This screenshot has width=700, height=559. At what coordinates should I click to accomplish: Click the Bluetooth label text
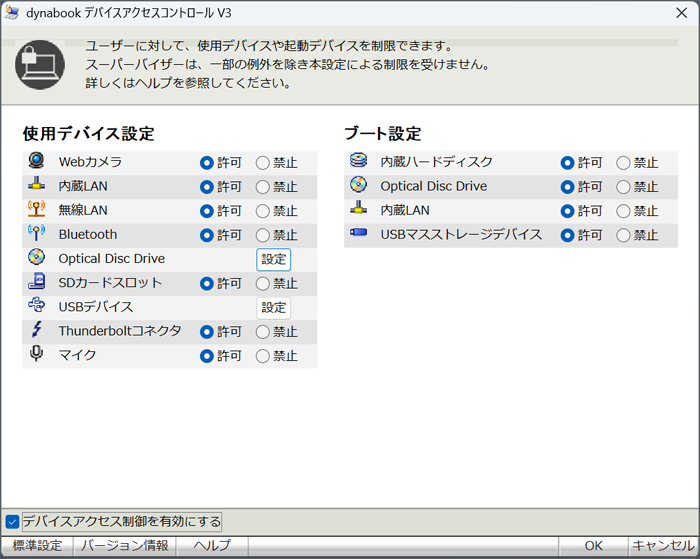[x=88, y=234]
